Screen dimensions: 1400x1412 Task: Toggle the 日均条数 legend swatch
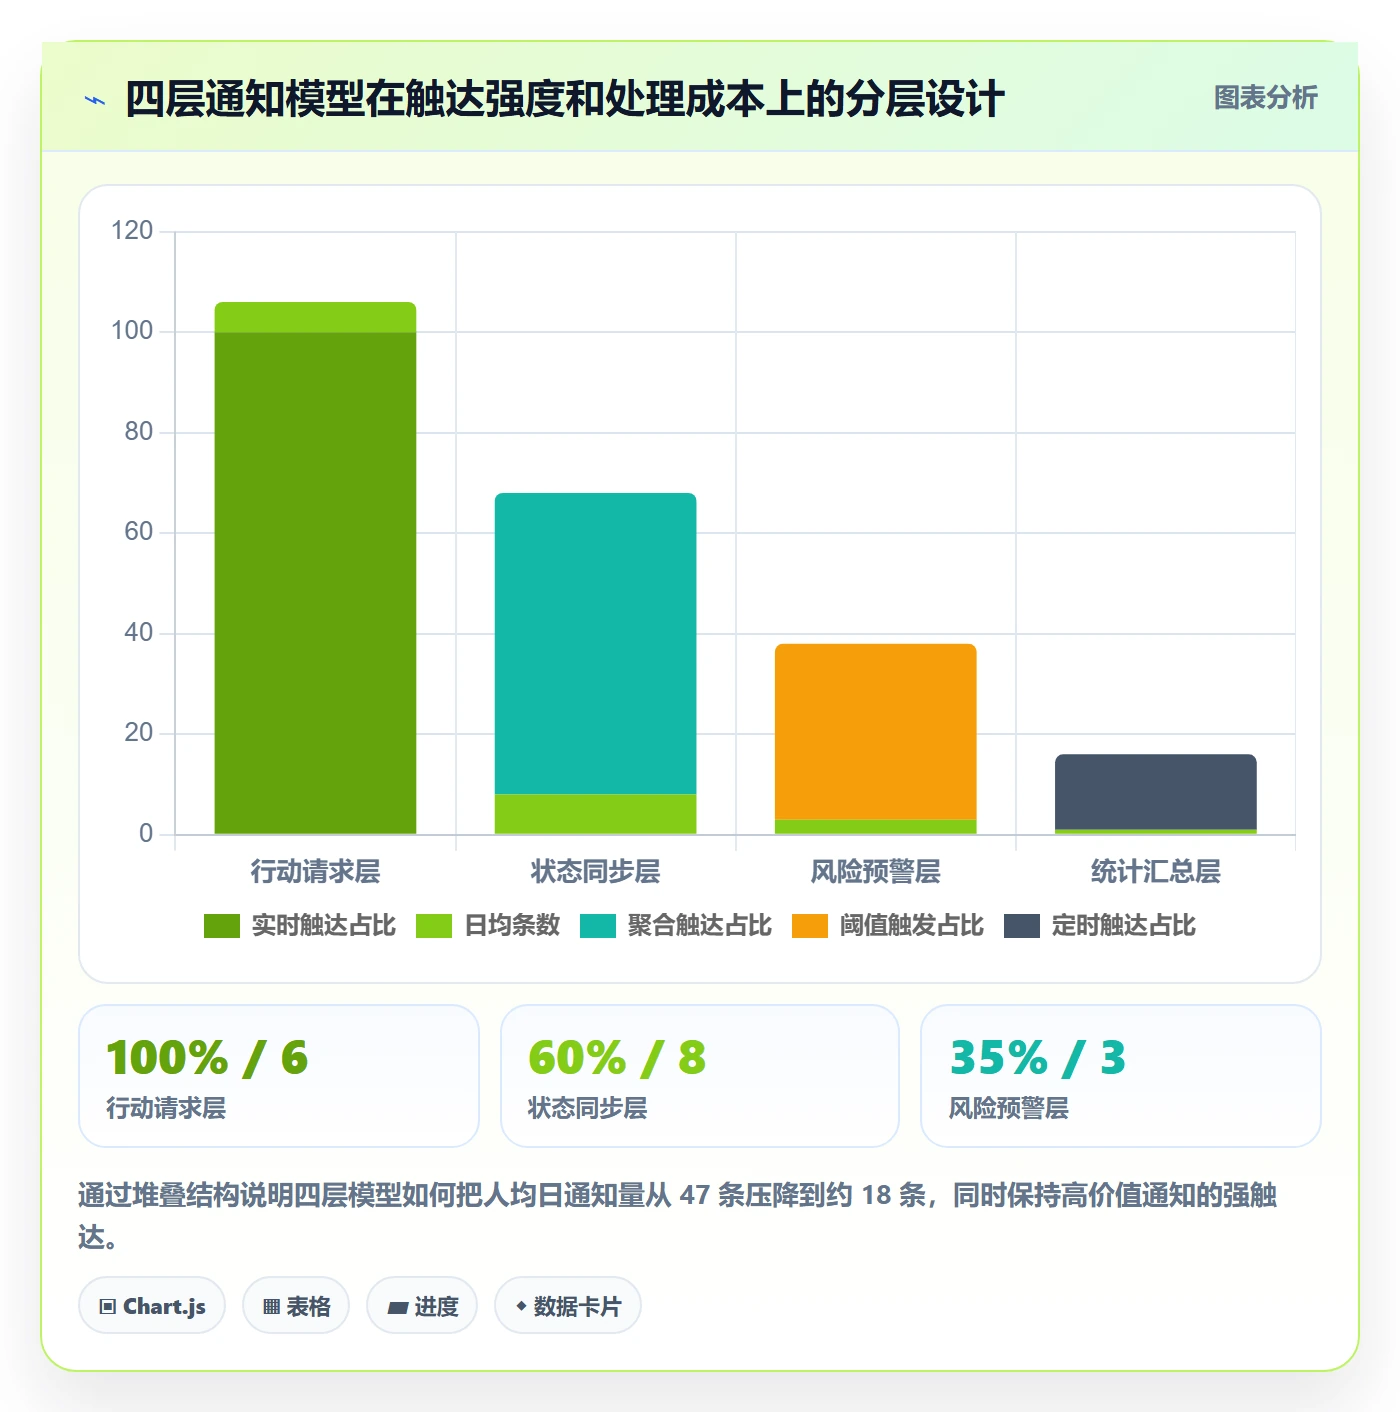(x=433, y=926)
